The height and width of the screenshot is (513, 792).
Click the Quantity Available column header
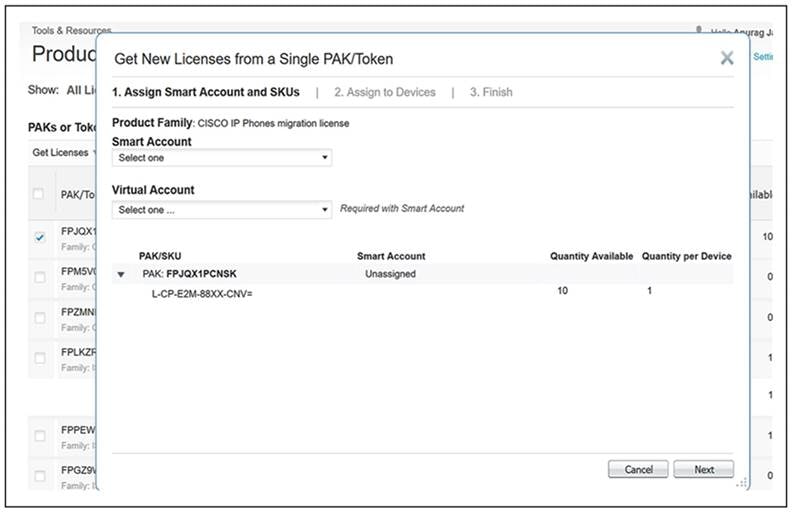pyautogui.click(x=591, y=256)
